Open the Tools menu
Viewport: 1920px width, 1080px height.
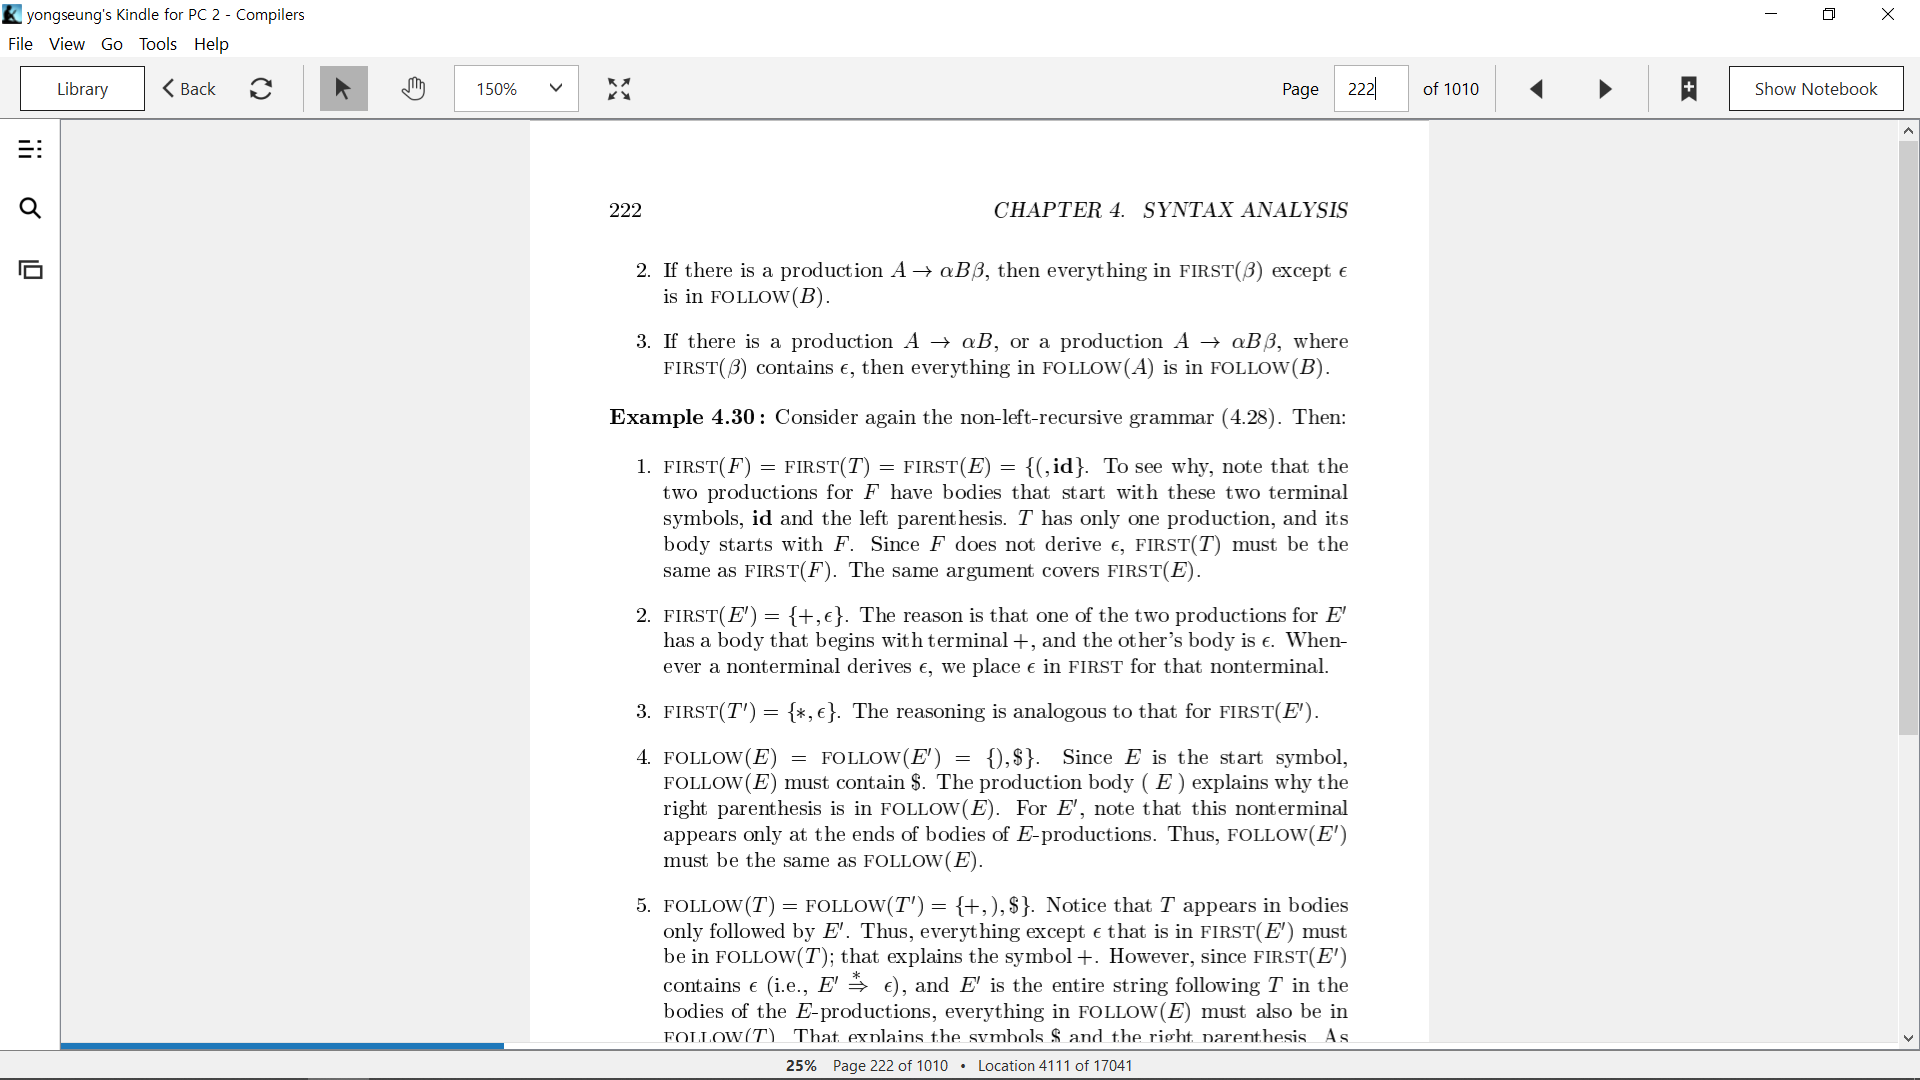[x=158, y=44]
